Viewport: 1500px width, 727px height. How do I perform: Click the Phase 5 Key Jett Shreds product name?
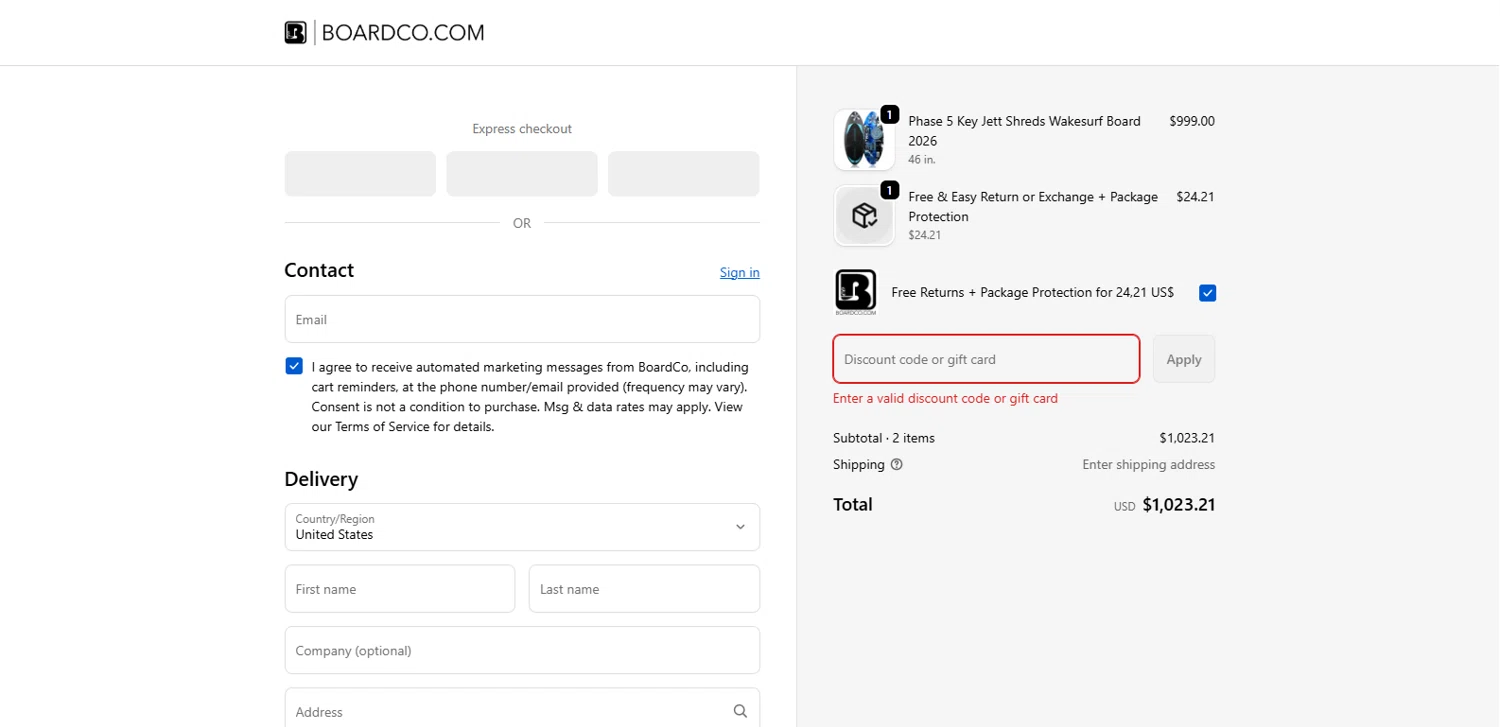coord(1024,131)
